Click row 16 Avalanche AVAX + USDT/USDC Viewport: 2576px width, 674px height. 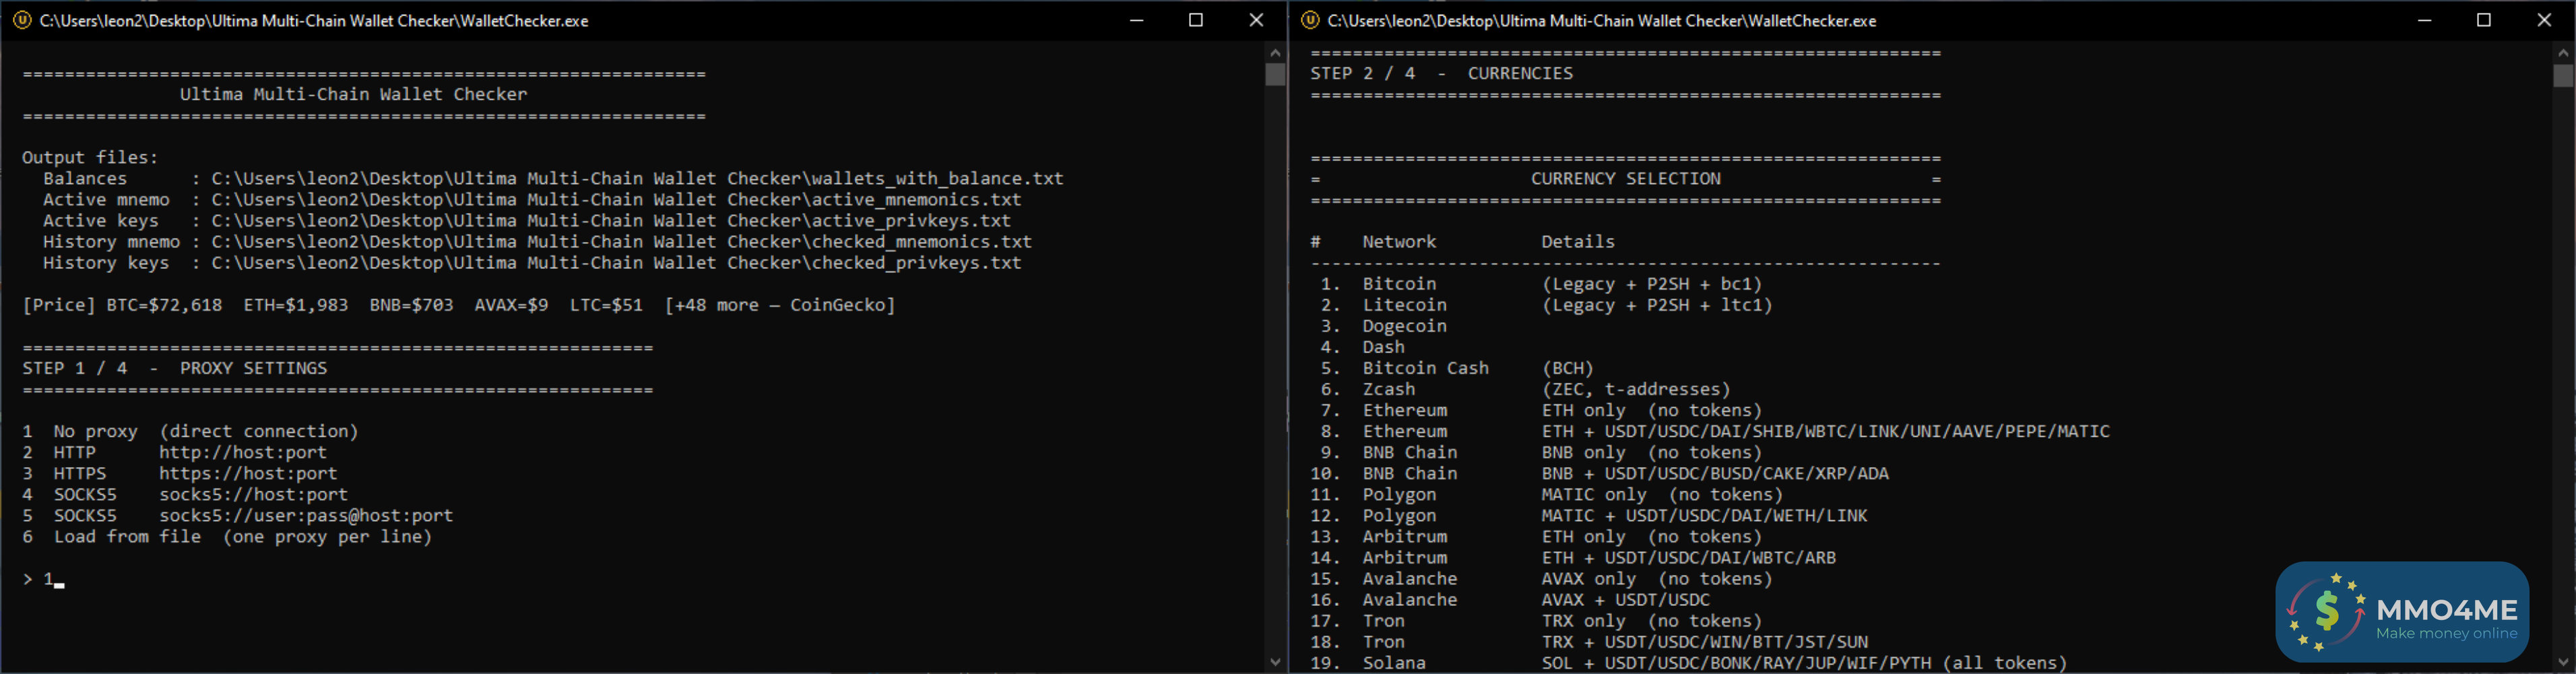point(1510,600)
